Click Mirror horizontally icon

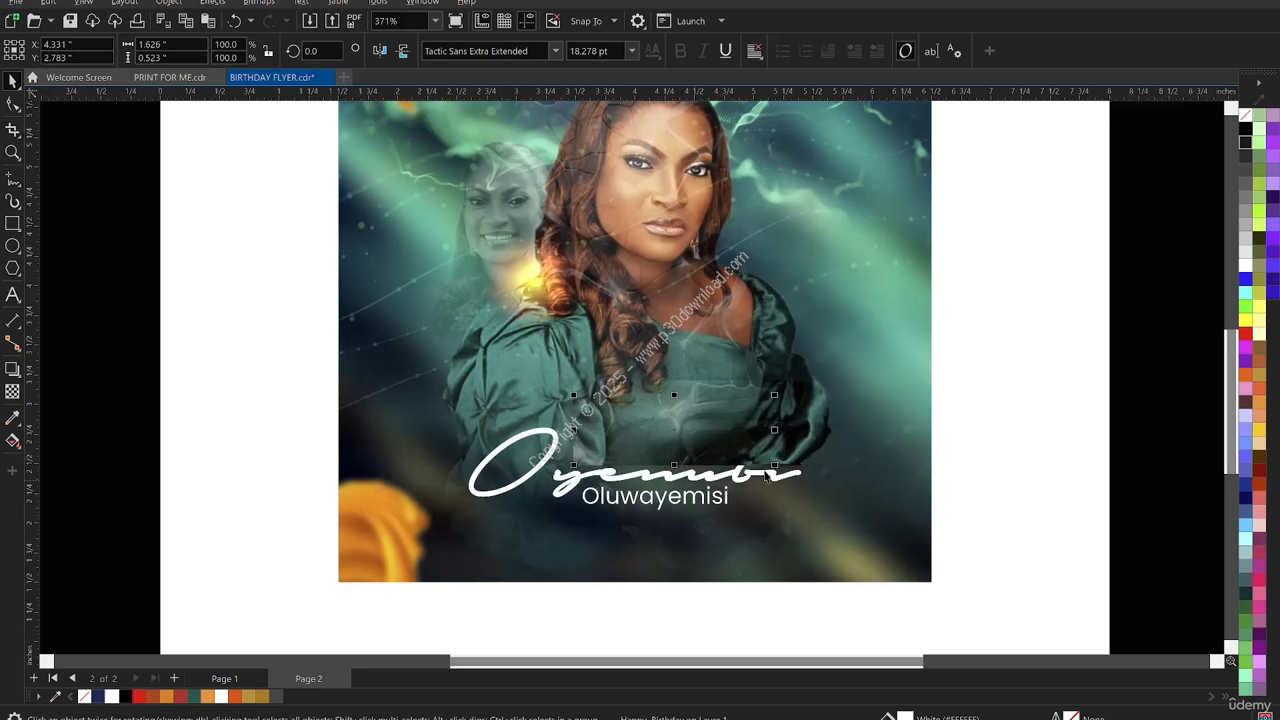coord(380,51)
